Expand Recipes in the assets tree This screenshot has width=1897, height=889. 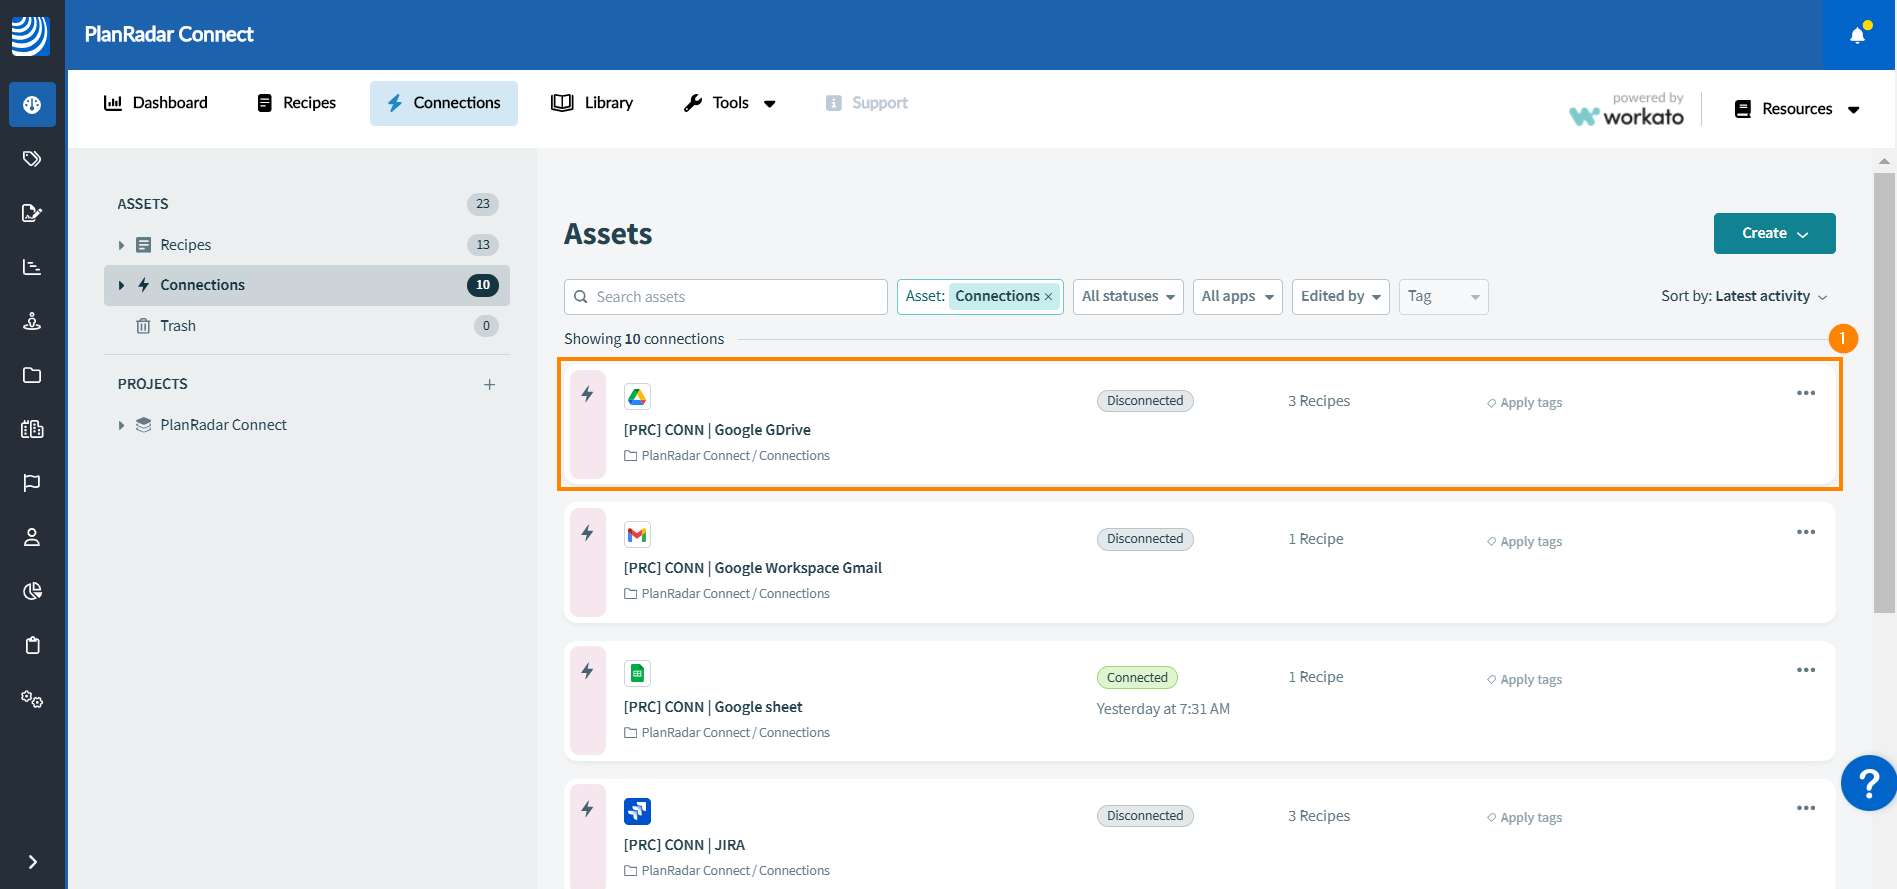[121, 245]
